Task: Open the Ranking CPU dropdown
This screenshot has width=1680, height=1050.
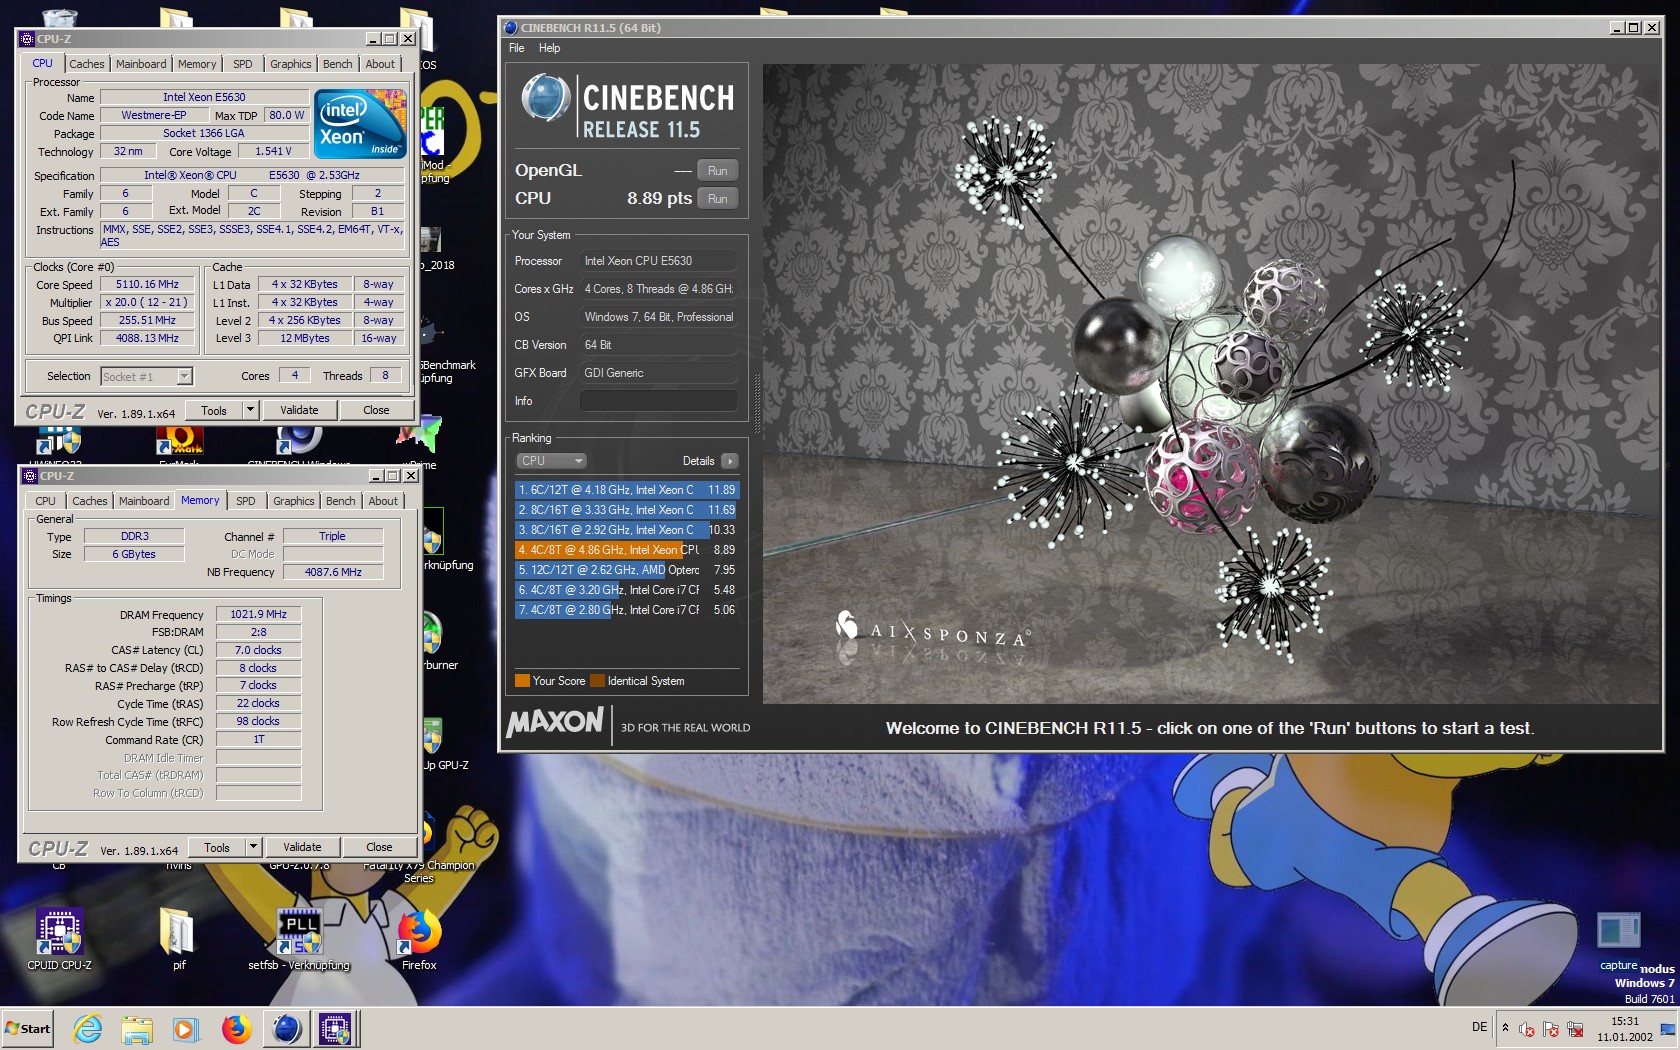Action: pos(551,461)
